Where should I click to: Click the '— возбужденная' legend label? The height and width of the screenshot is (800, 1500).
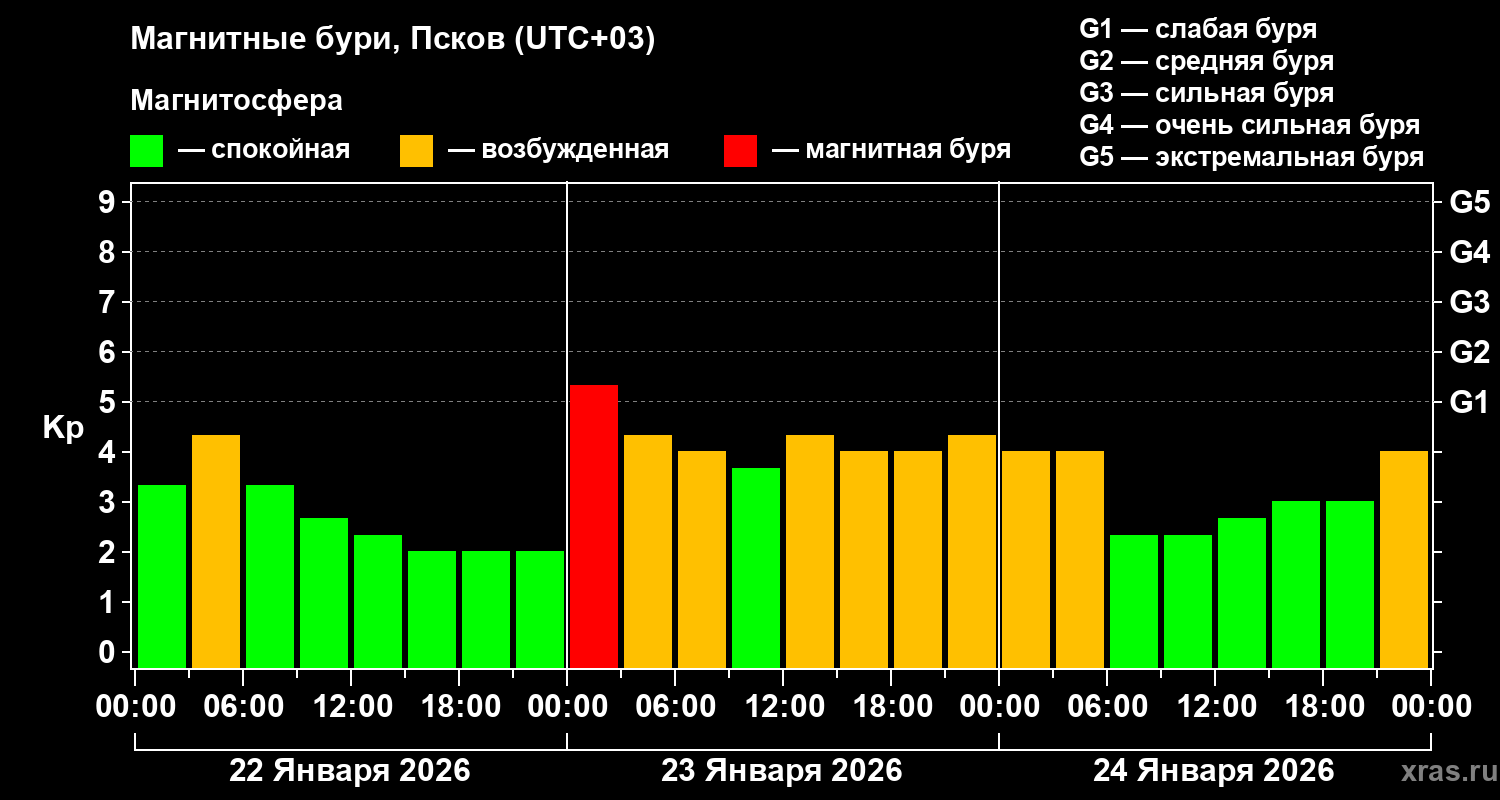tap(558, 150)
